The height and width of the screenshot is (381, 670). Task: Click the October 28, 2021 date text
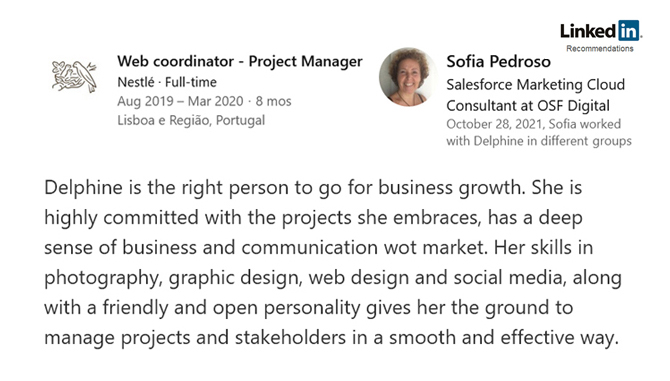(495, 124)
